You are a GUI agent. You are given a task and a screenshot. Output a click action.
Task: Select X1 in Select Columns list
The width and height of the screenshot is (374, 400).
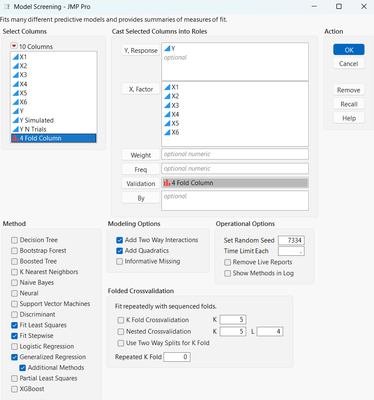pyautogui.click(x=54, y=57)
